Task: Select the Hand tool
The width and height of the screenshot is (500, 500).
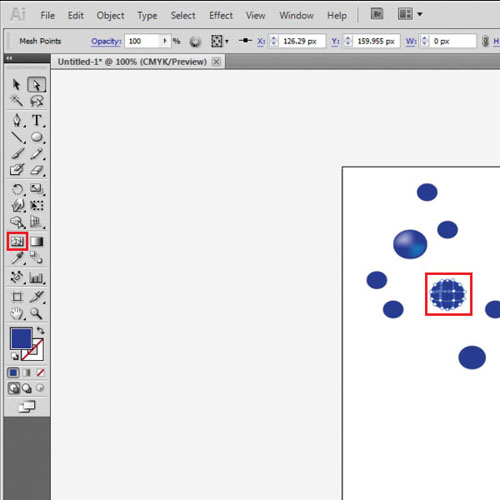Action: pos(17,313)
